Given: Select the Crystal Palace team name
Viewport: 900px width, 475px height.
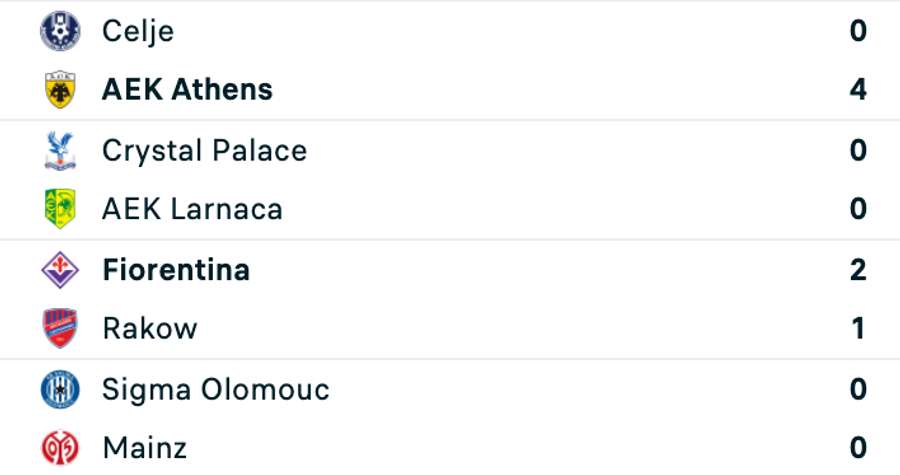Looking at the screenshot, I should [204, 150].
